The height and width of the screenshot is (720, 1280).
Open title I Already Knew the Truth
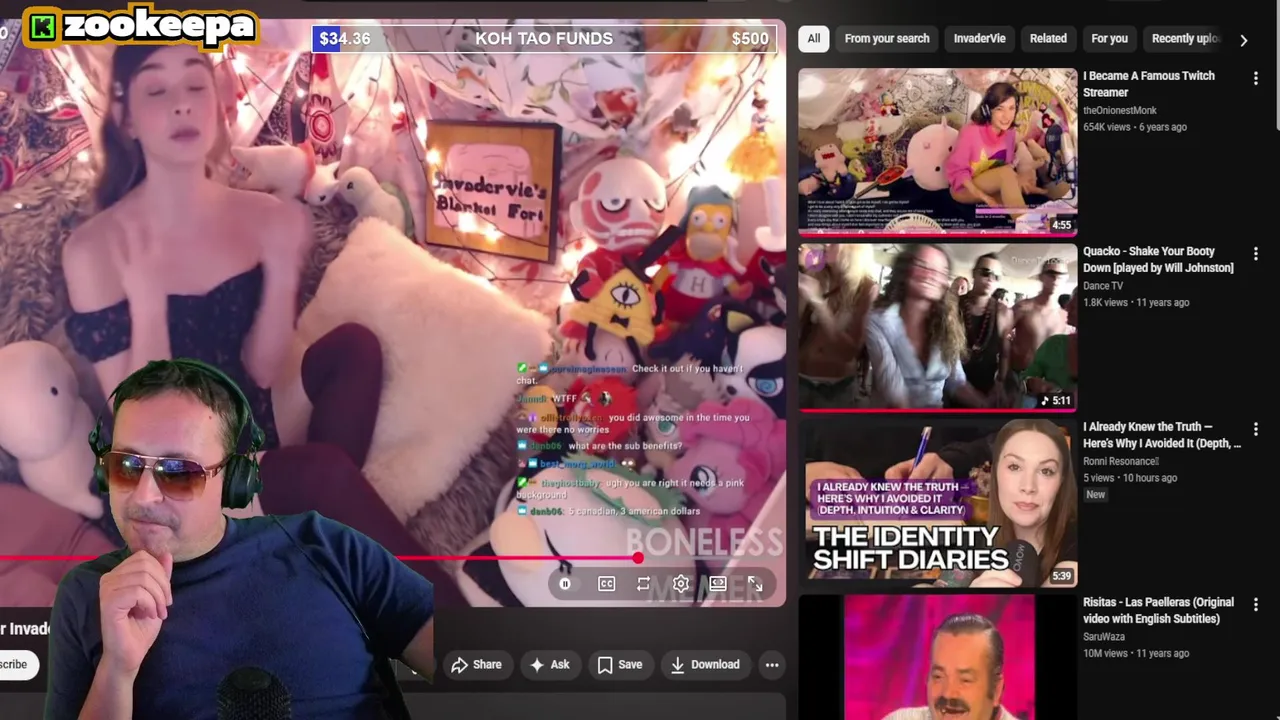[1162, 435]
